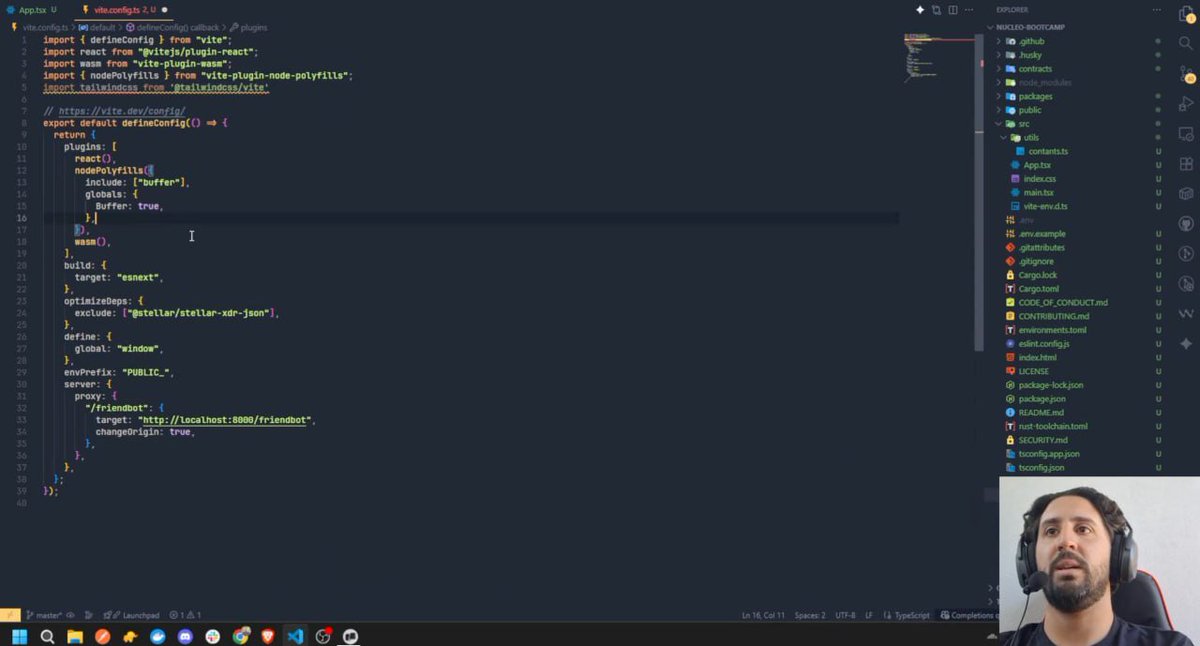Change the end-of-line sequence via LF
This screenshot has width=1200, height=646.
point(869,615)
